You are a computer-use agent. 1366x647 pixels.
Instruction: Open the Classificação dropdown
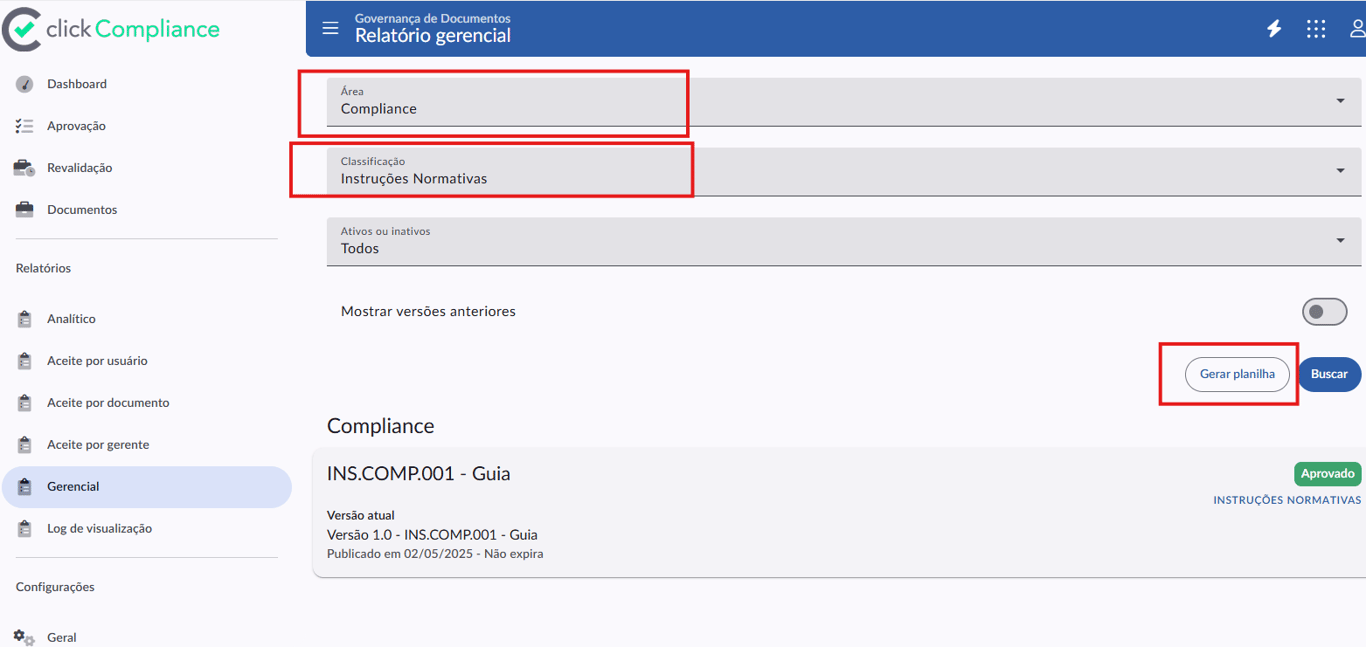844,172
